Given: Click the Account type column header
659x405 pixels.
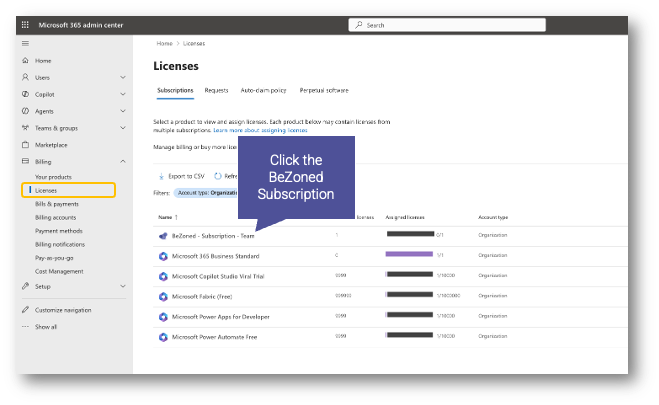Looking at the screenshot, I should pyautogui.click(x=493, y=217).
